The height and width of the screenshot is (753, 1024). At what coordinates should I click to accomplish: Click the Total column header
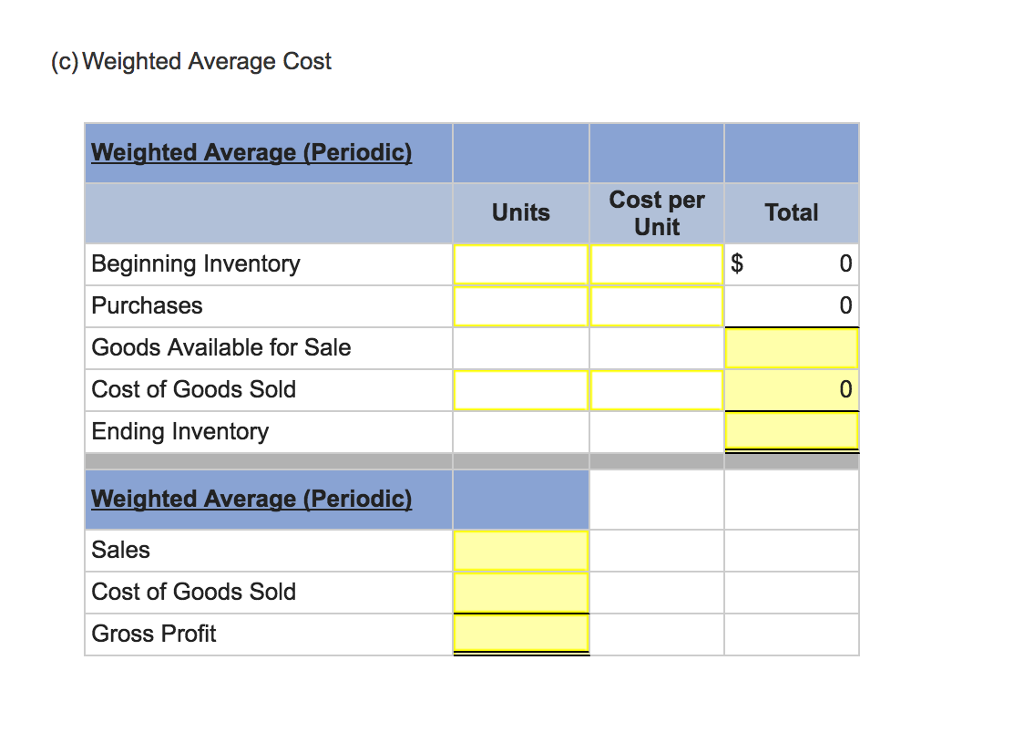[x=791, y=213]
